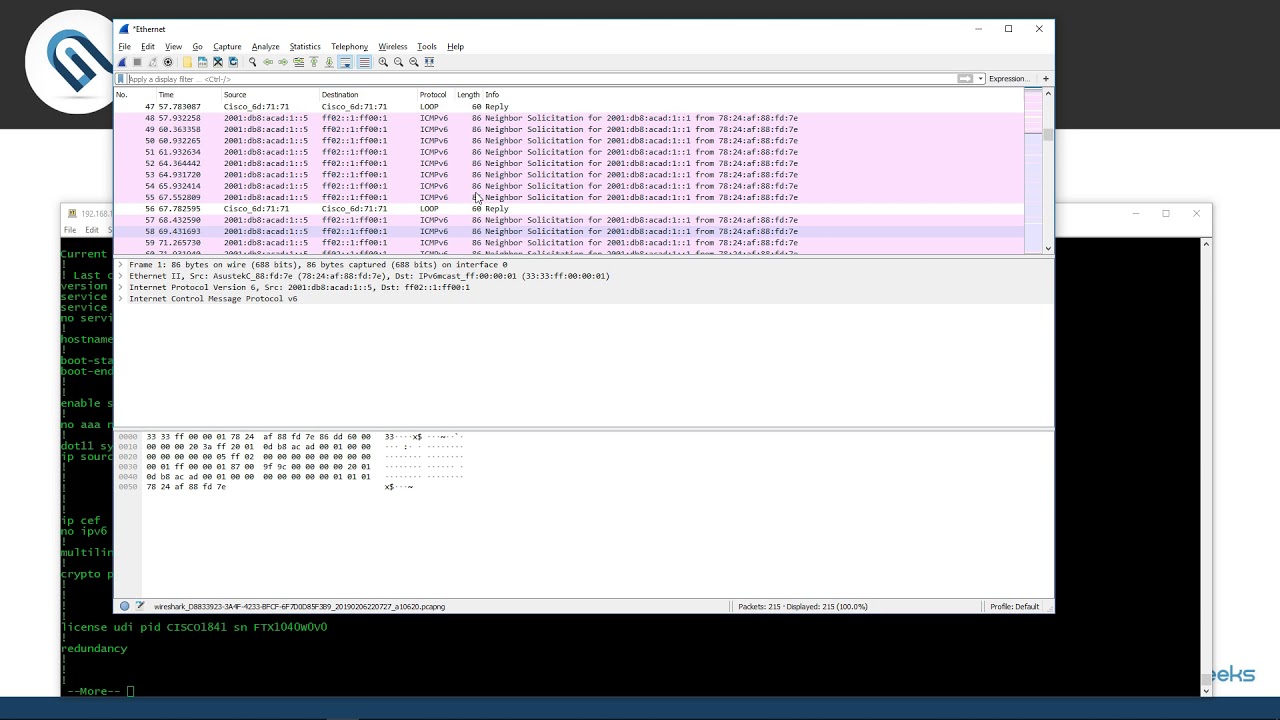Open the Wireless menu

coord(392,47)
